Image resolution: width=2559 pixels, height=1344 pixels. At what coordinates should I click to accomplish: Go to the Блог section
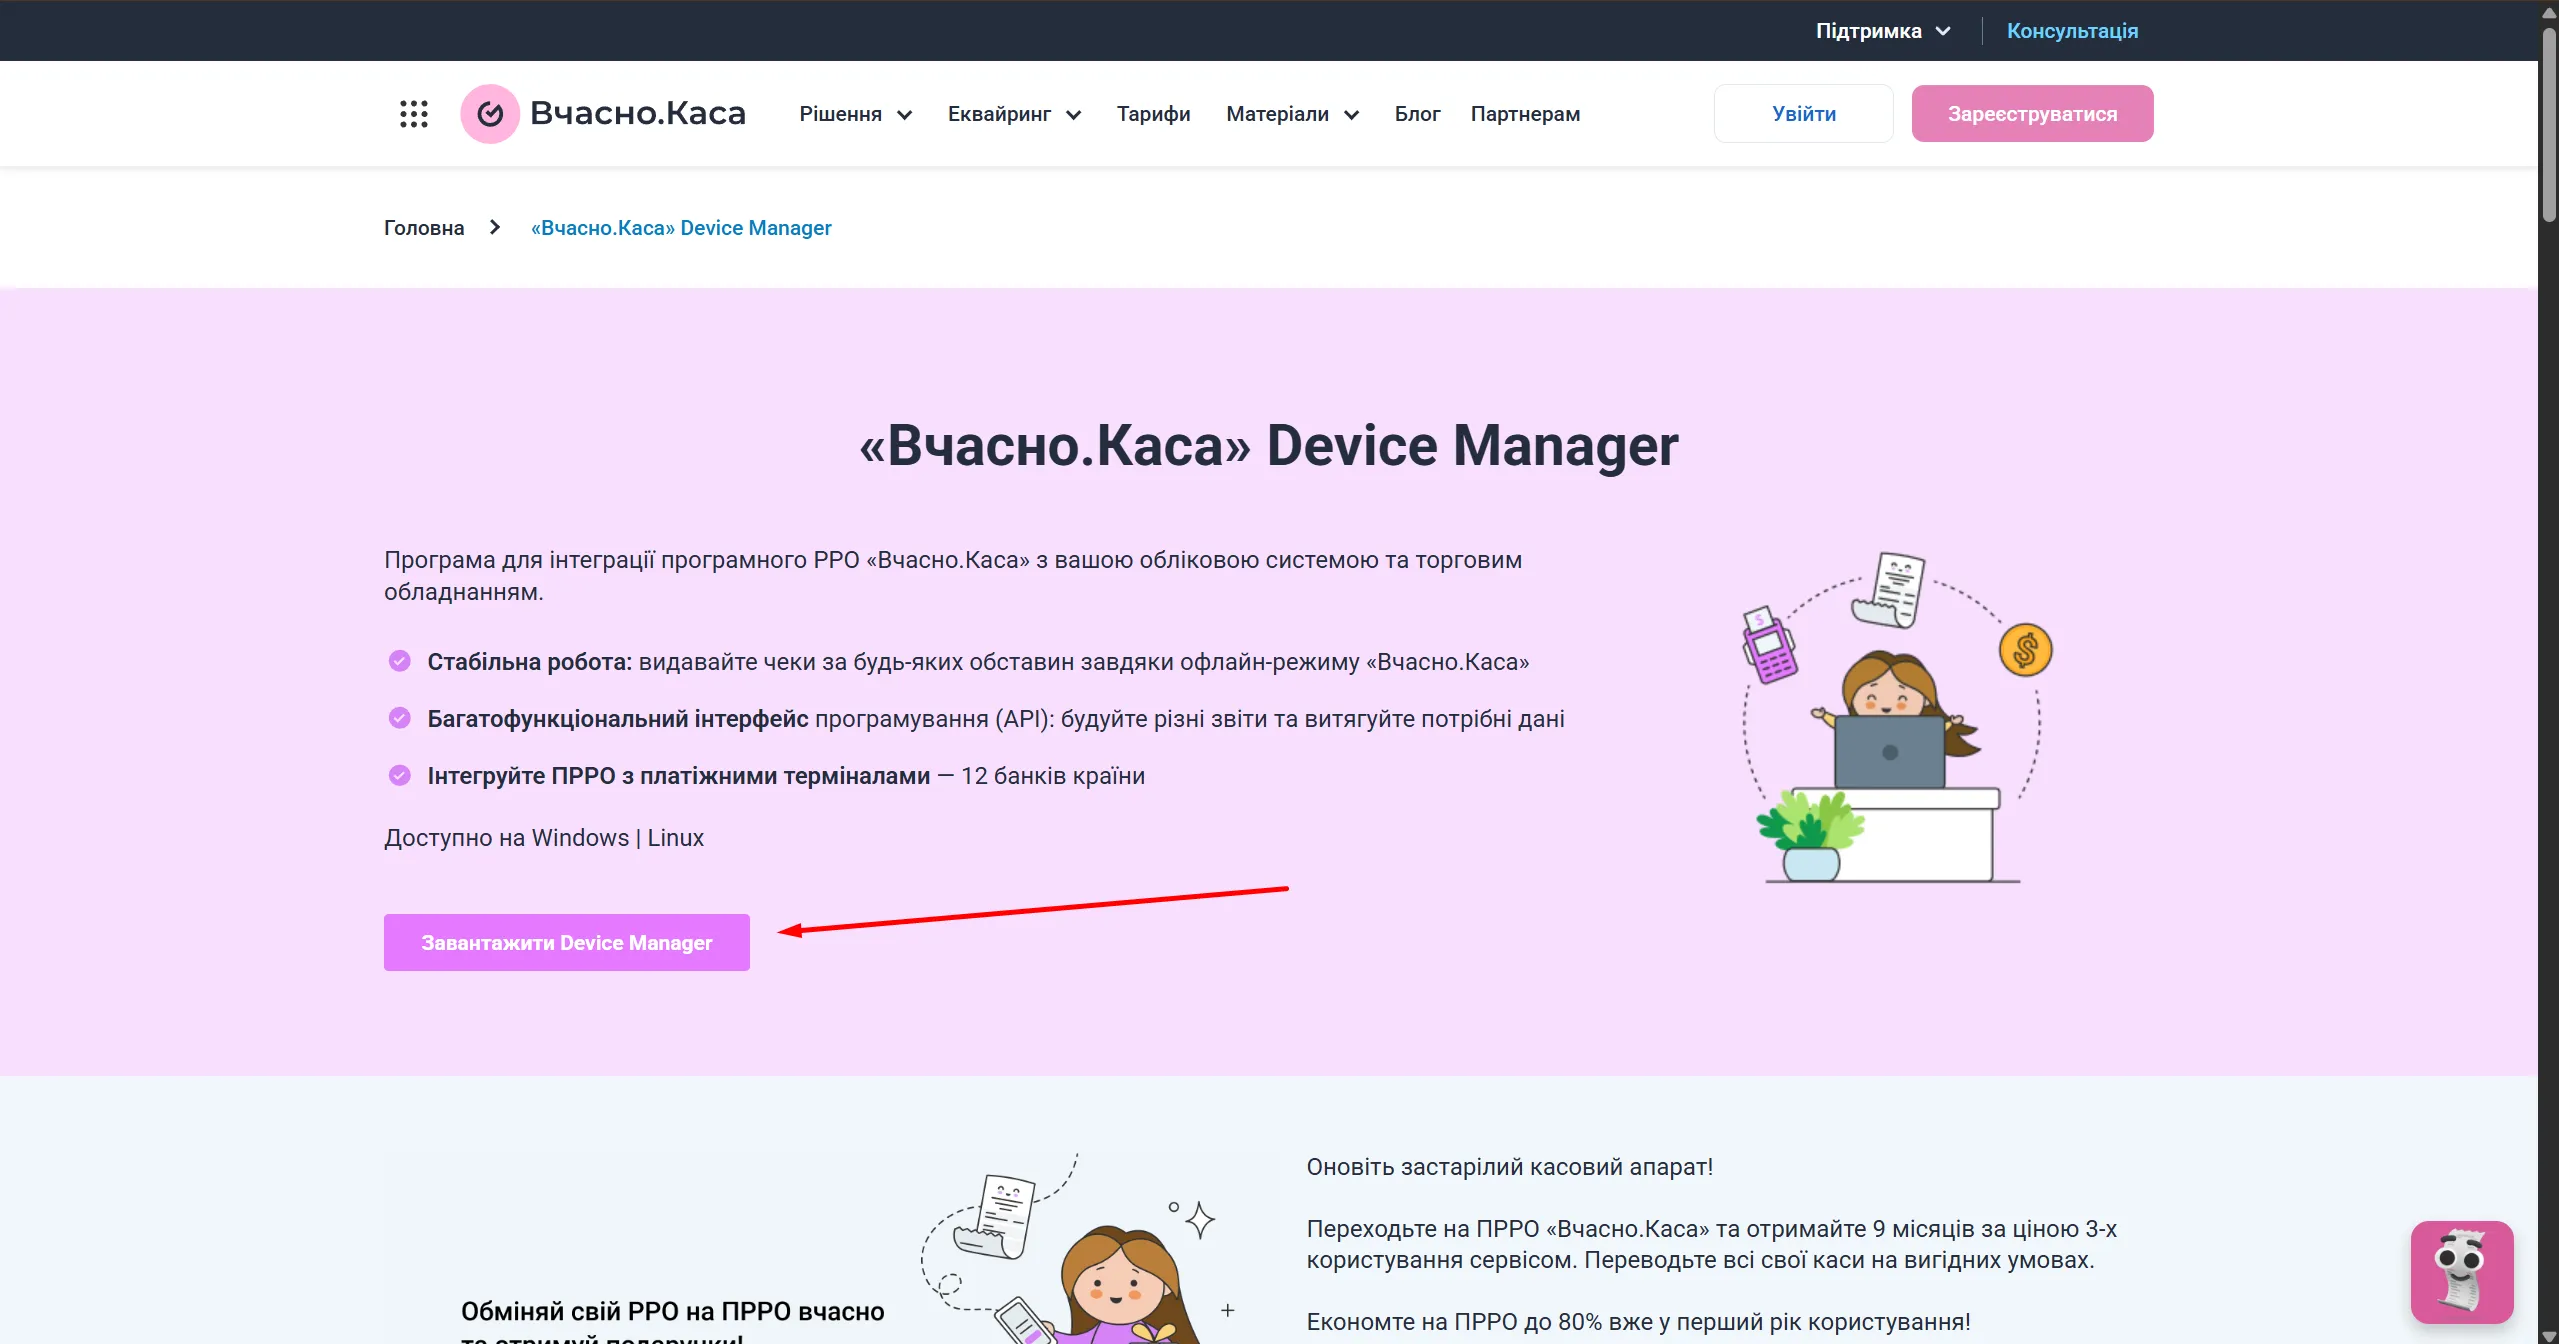point(1417,115)
